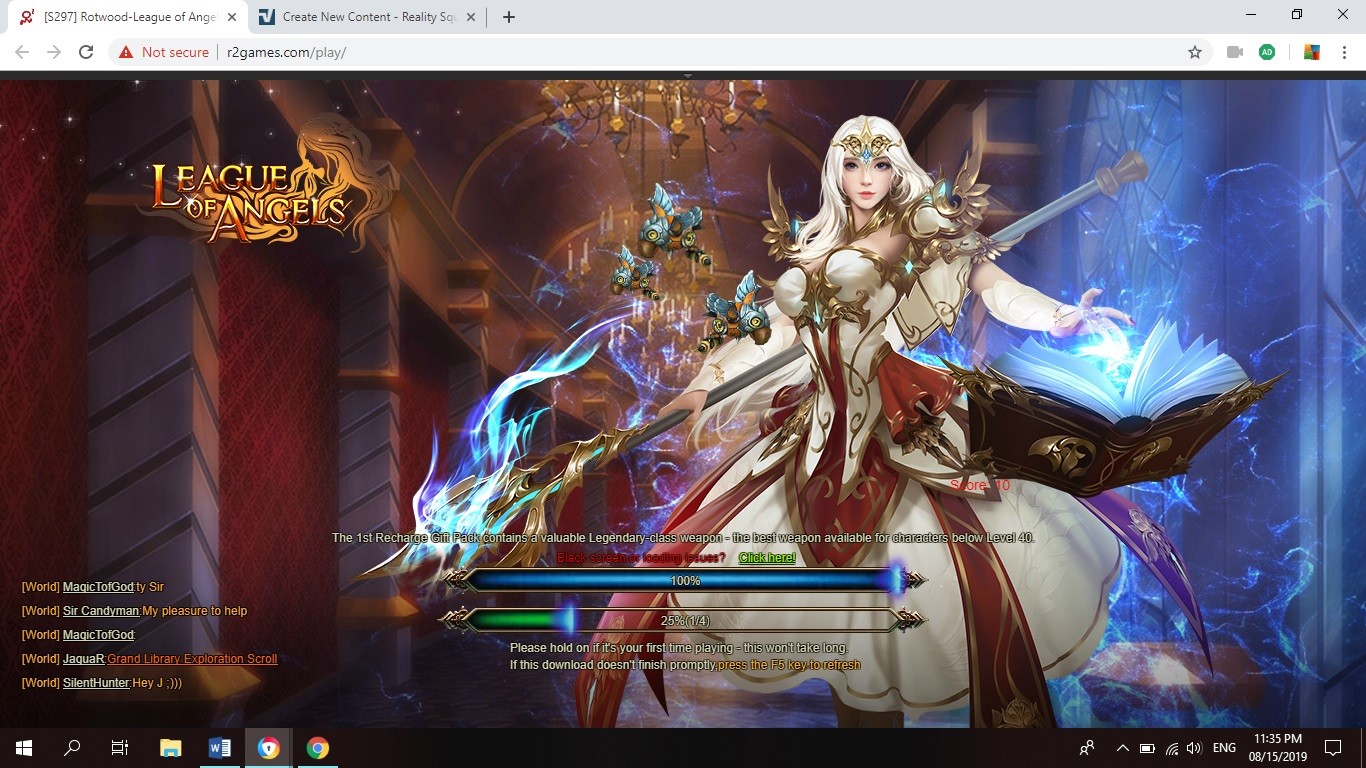The height and width of the screenshot is (768, 1366).
Task: Open the Windows Start menu
Action: tap(24, 748)
